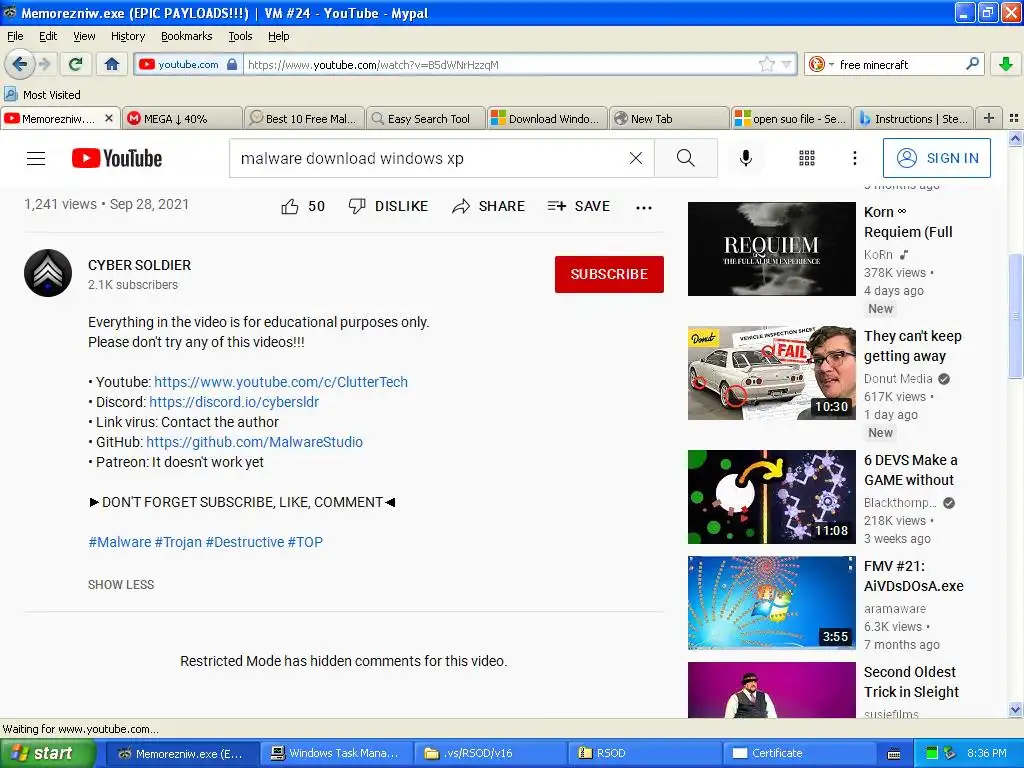The height and width of the screenshot is (768, 1024).
Task: Switch to the Instructions | Ste... tab
Action: click(913, 119)
